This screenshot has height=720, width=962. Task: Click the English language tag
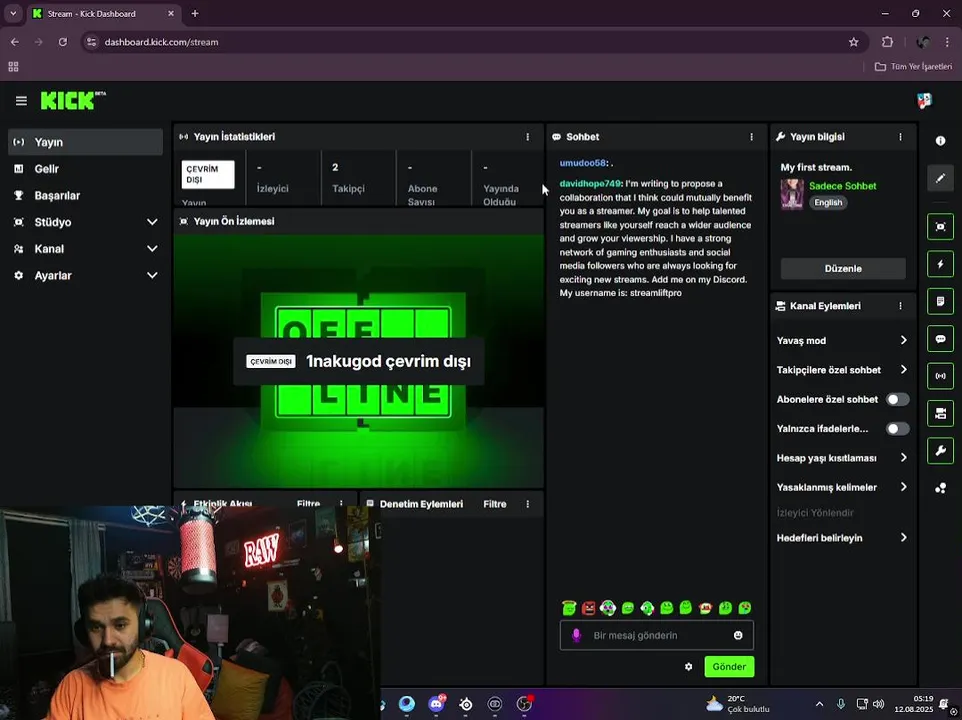[828, 202]
